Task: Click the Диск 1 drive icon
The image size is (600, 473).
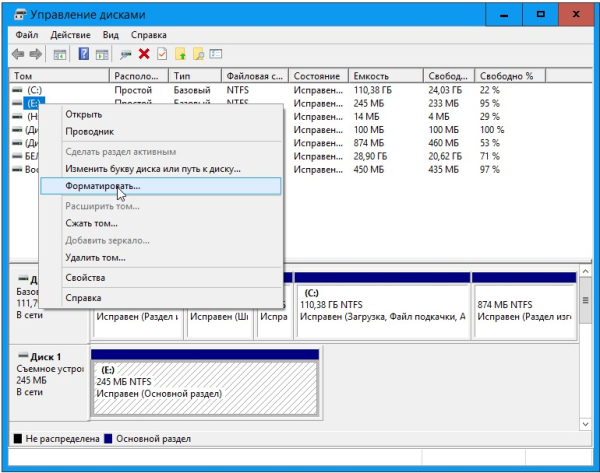Action: (23, 356)
